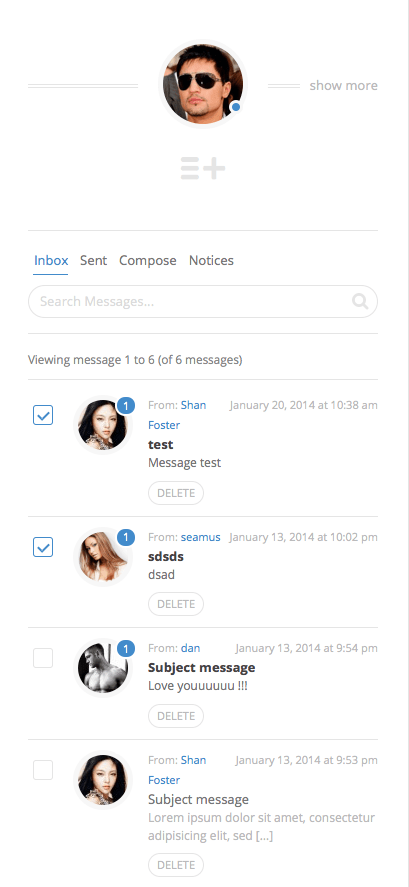This screenshot has width=409, height=887.
Task: Click the search magnifier icon
Action: click(360, 301)
